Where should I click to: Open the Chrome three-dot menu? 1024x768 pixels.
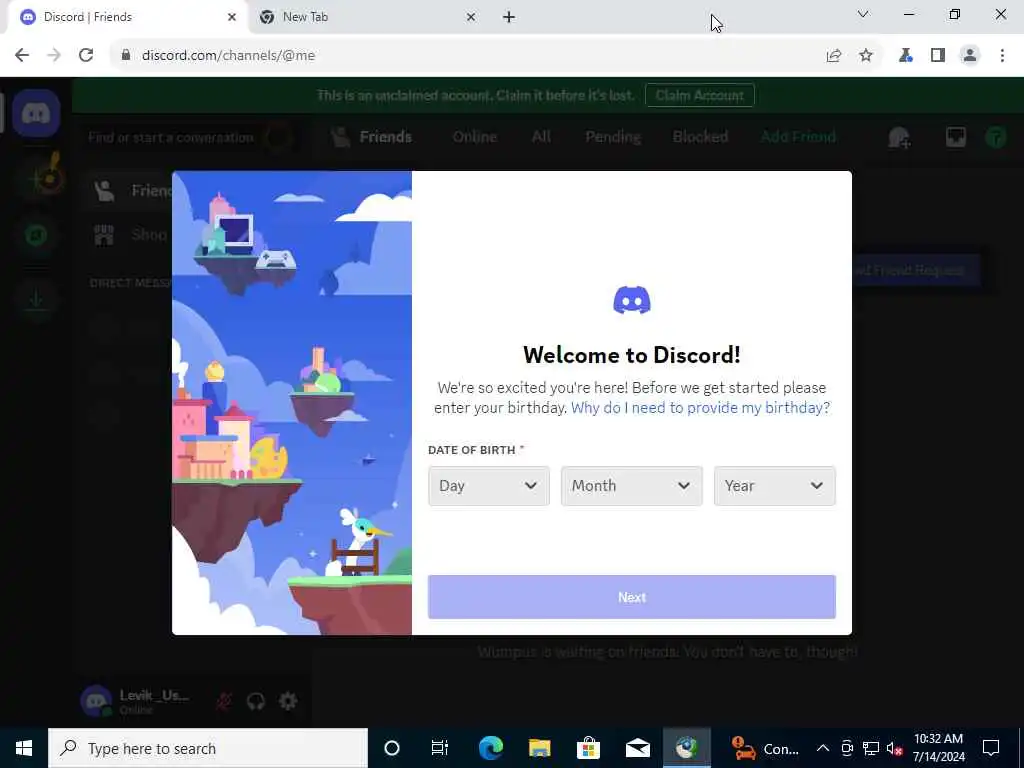[1002, 56]
